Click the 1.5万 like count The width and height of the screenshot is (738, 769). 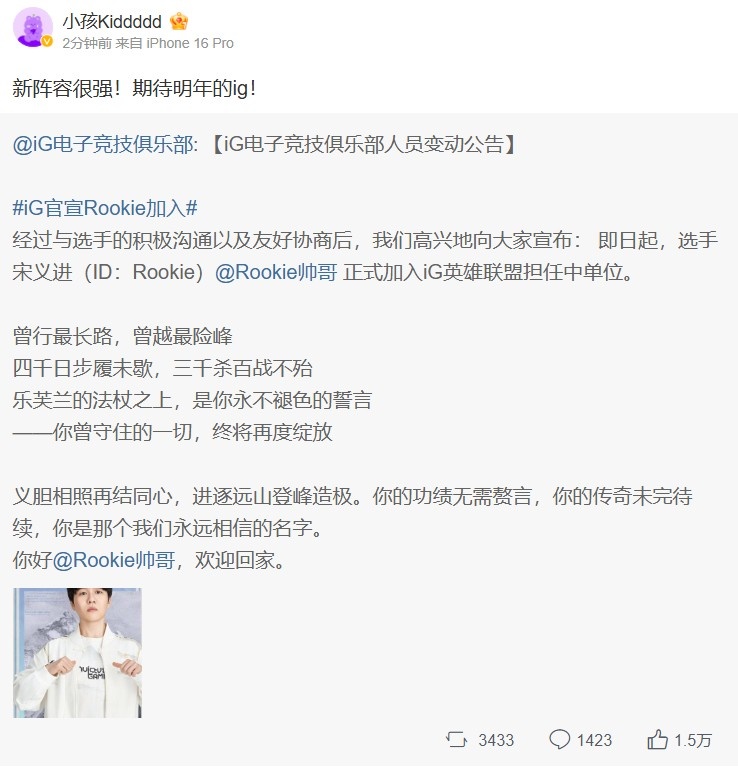692,740
